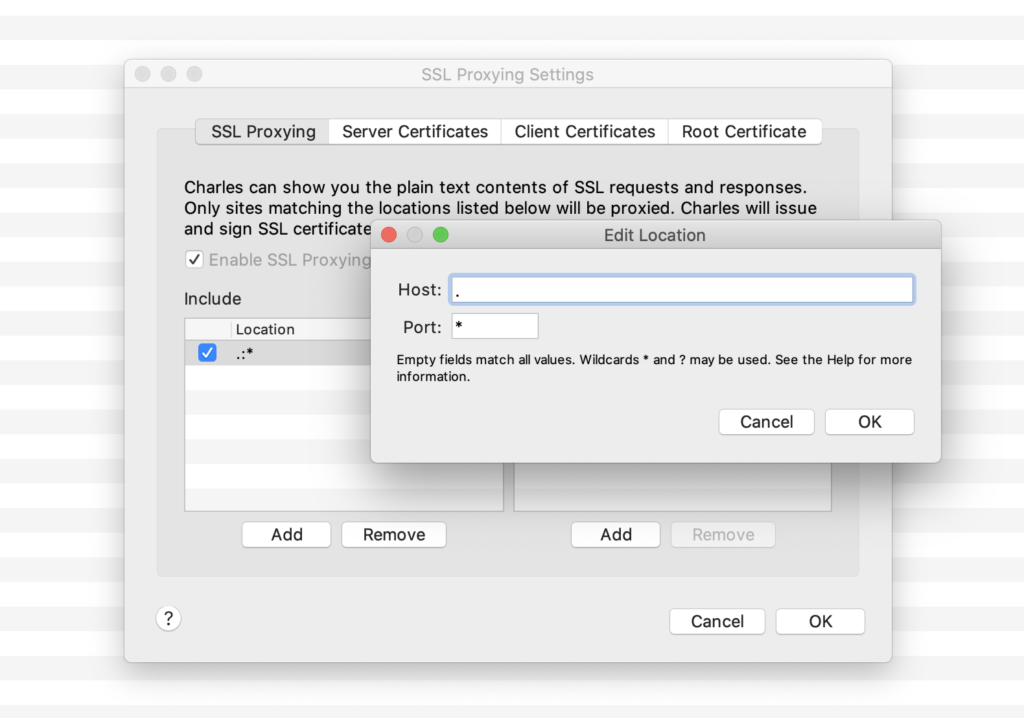Click the Location column header

point(265,329)
